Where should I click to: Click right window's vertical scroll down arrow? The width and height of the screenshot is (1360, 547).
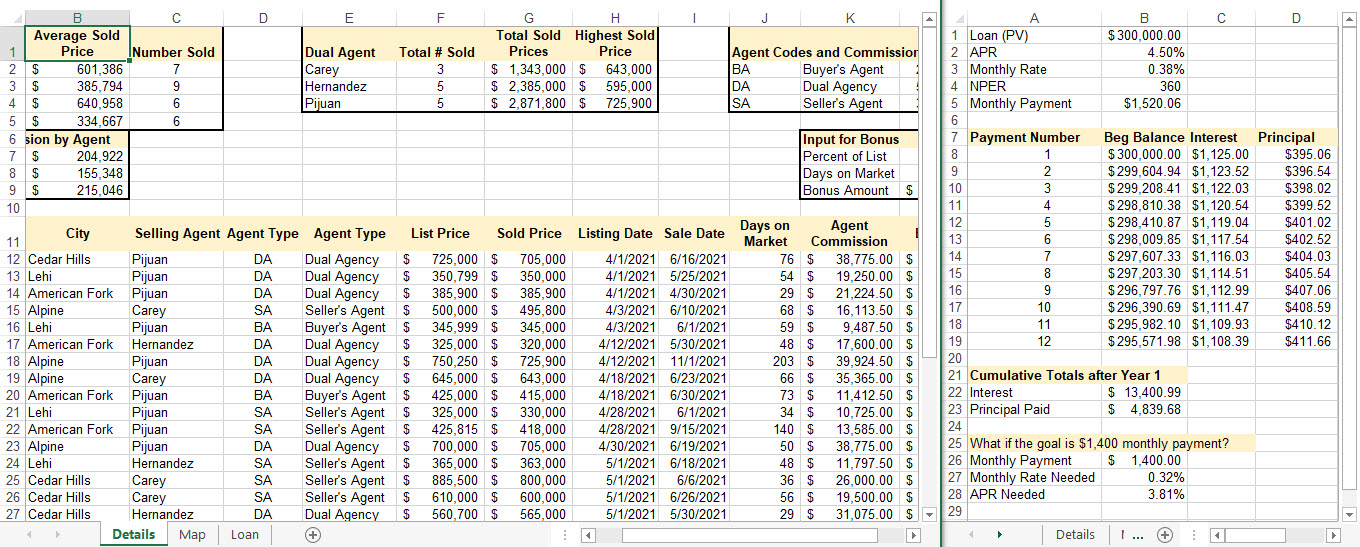1351,514
